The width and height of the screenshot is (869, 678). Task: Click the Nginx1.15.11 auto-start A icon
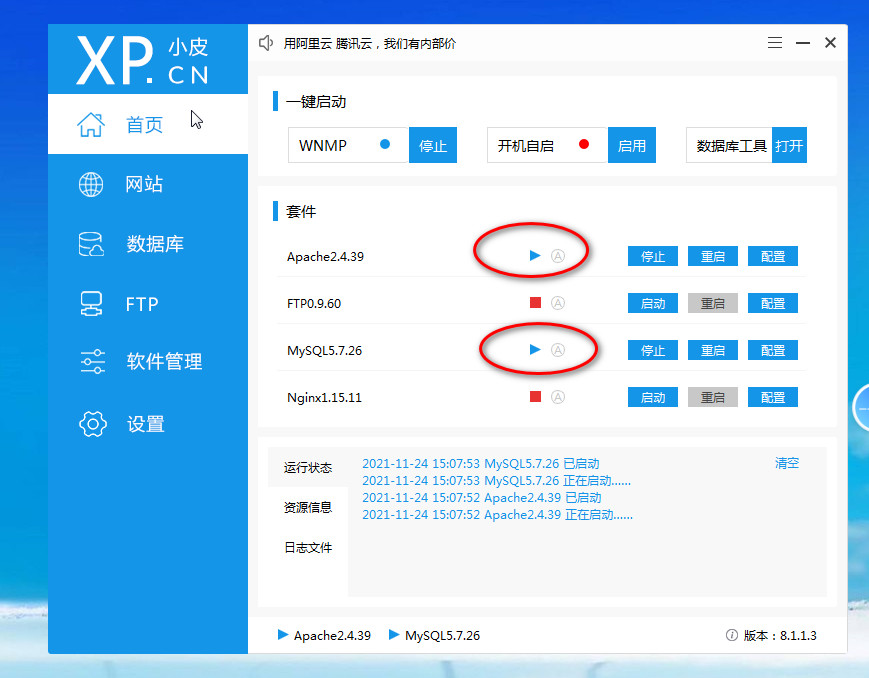[x=558, y=397]
